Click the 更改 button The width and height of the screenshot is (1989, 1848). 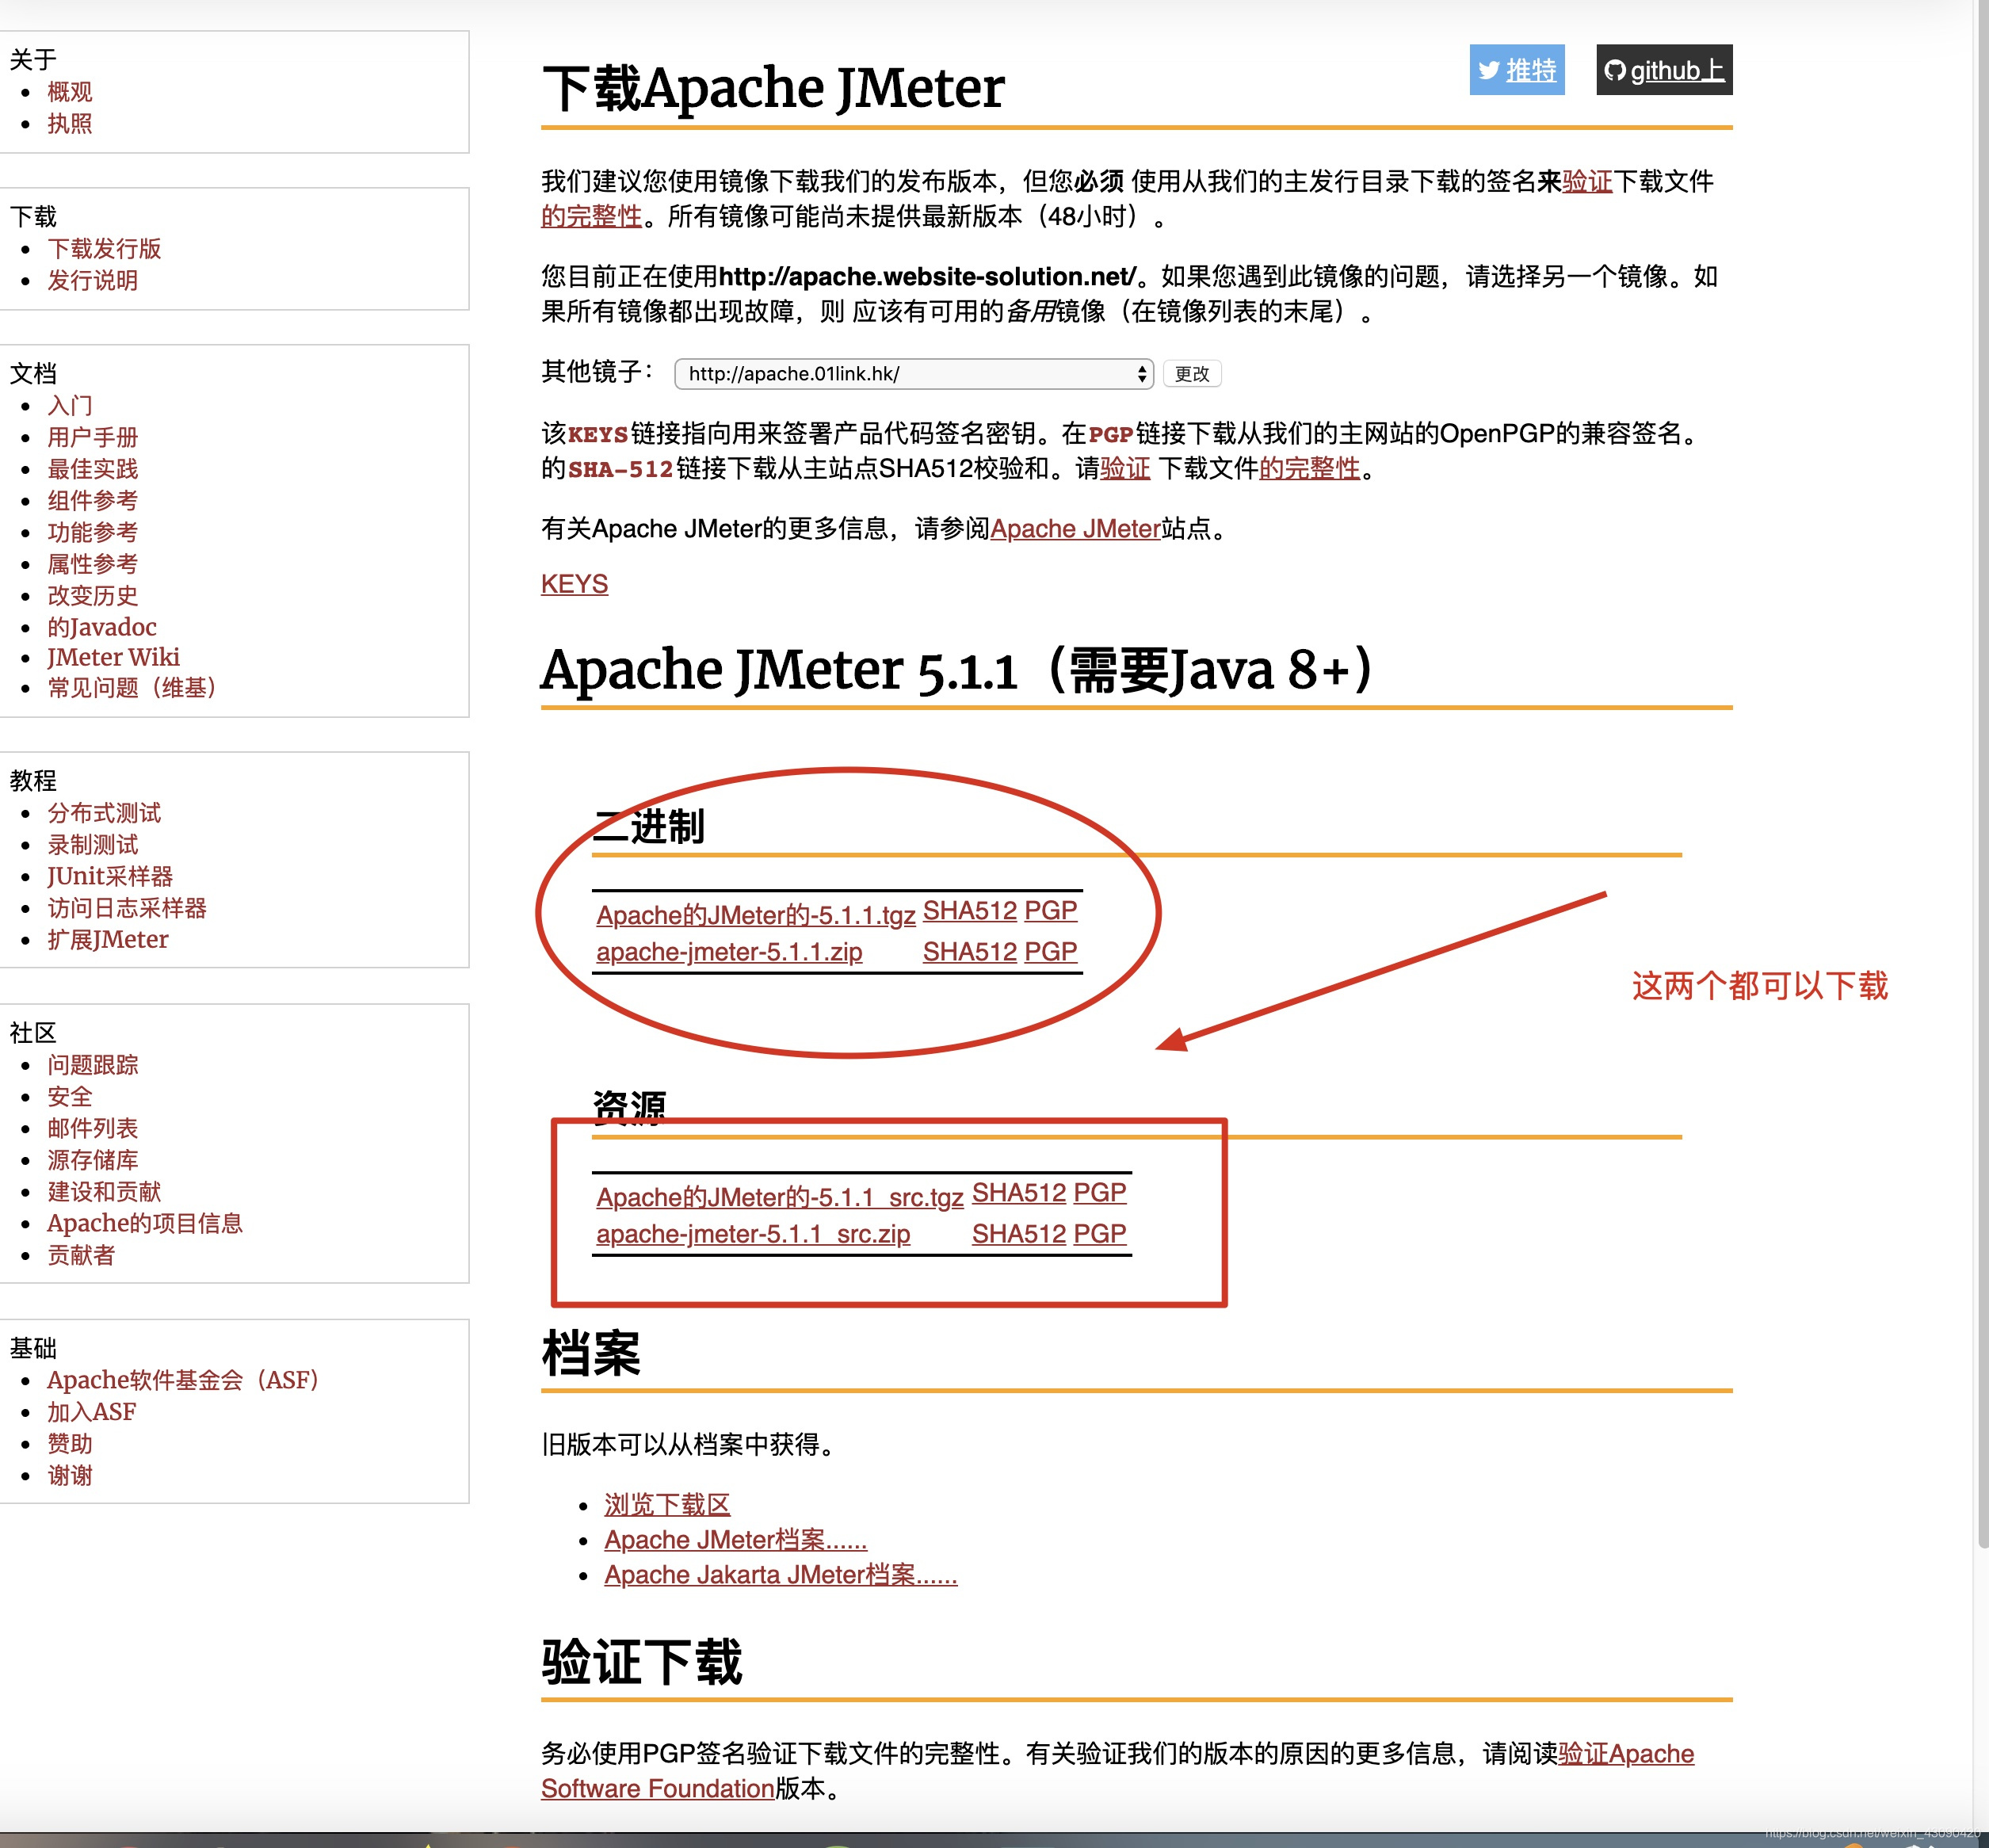click(x=1192, y=374)
